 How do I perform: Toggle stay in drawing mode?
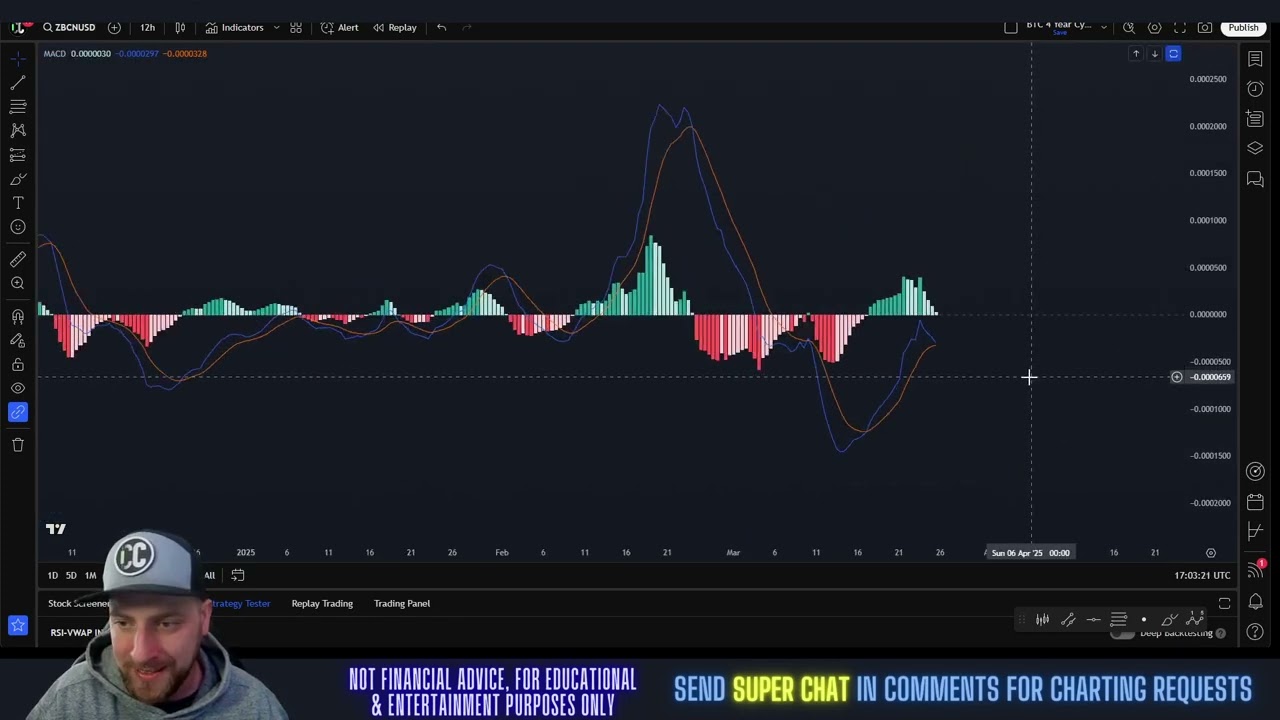point(18,341)
